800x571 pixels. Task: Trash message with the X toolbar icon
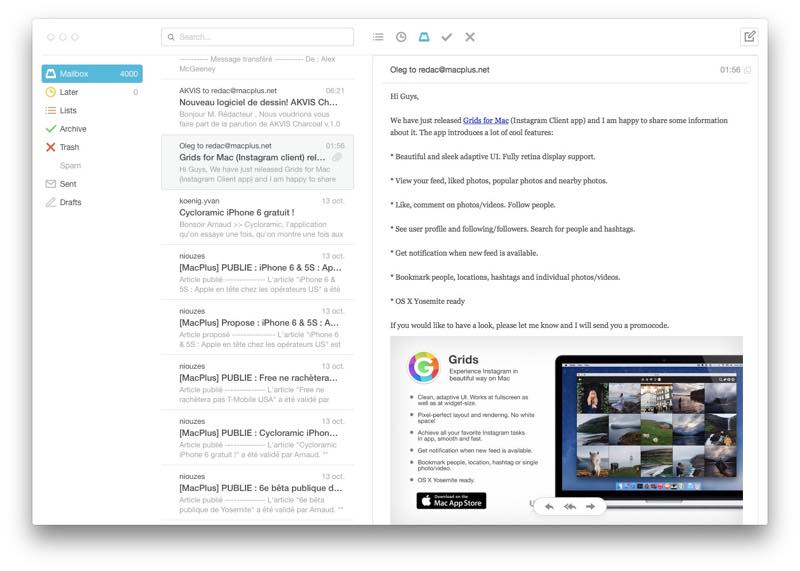470,37
